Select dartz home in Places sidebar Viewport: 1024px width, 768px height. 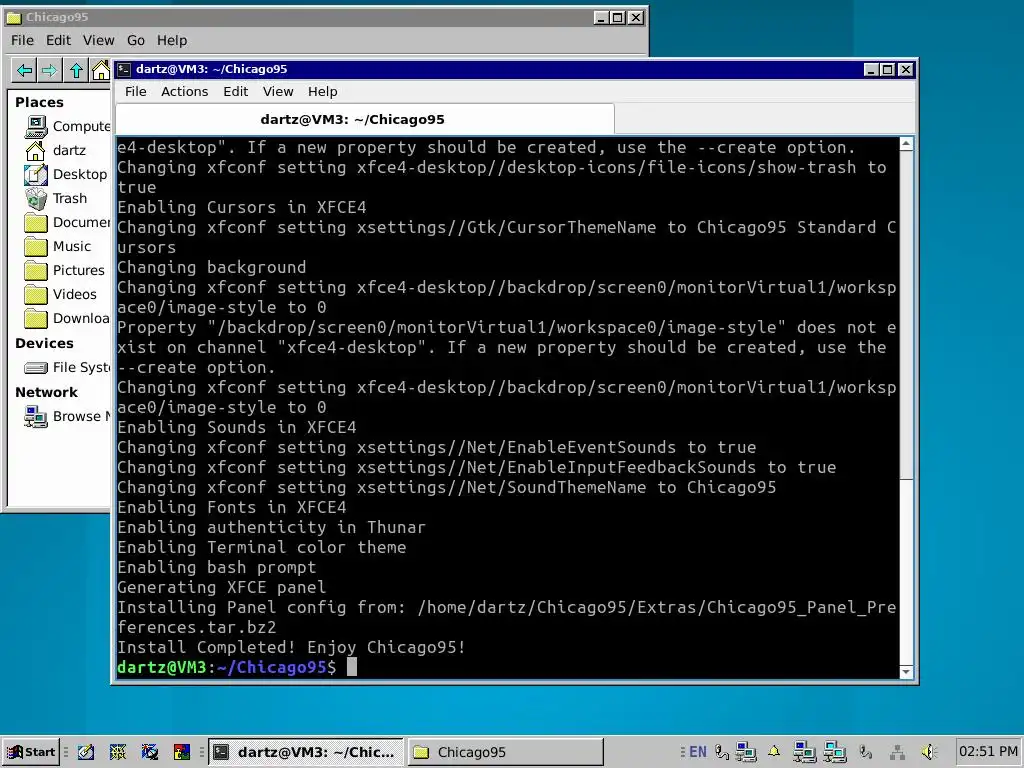[56, 150]
